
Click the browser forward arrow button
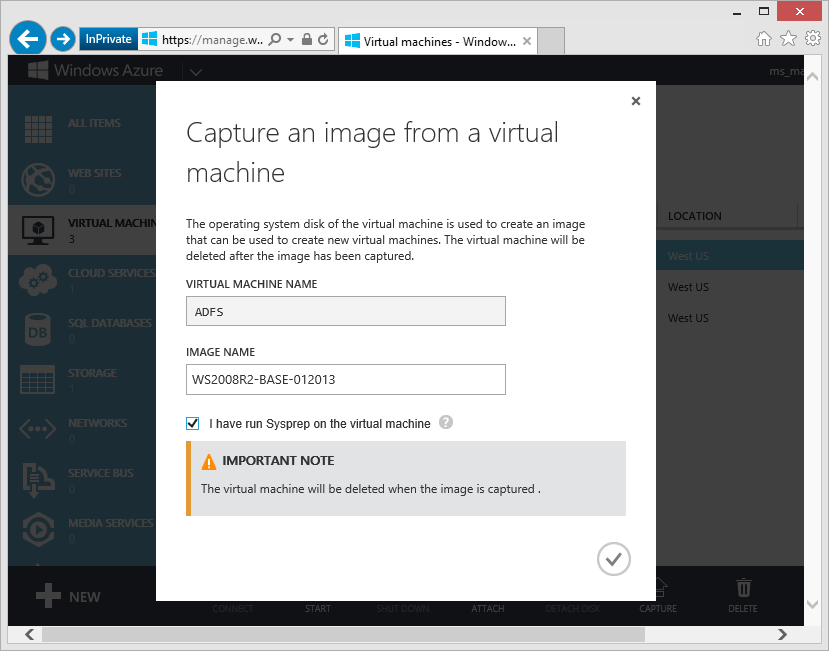(63, 39)
